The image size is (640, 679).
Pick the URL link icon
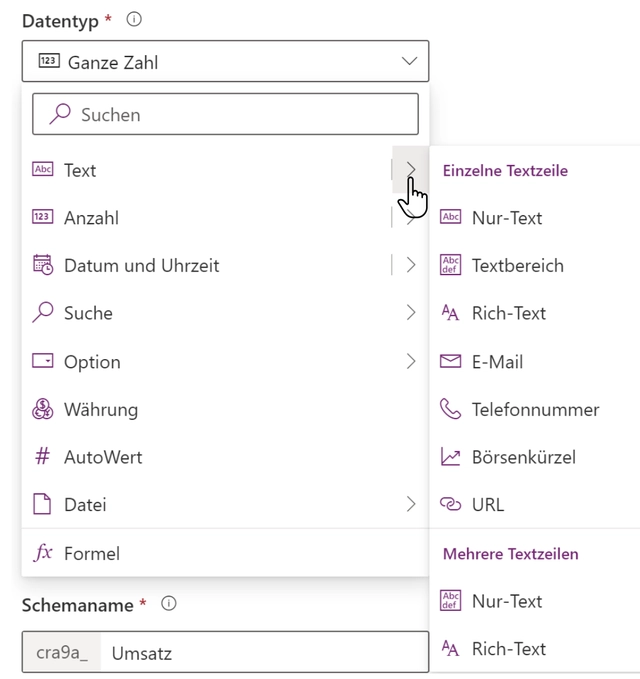point(450,504)
